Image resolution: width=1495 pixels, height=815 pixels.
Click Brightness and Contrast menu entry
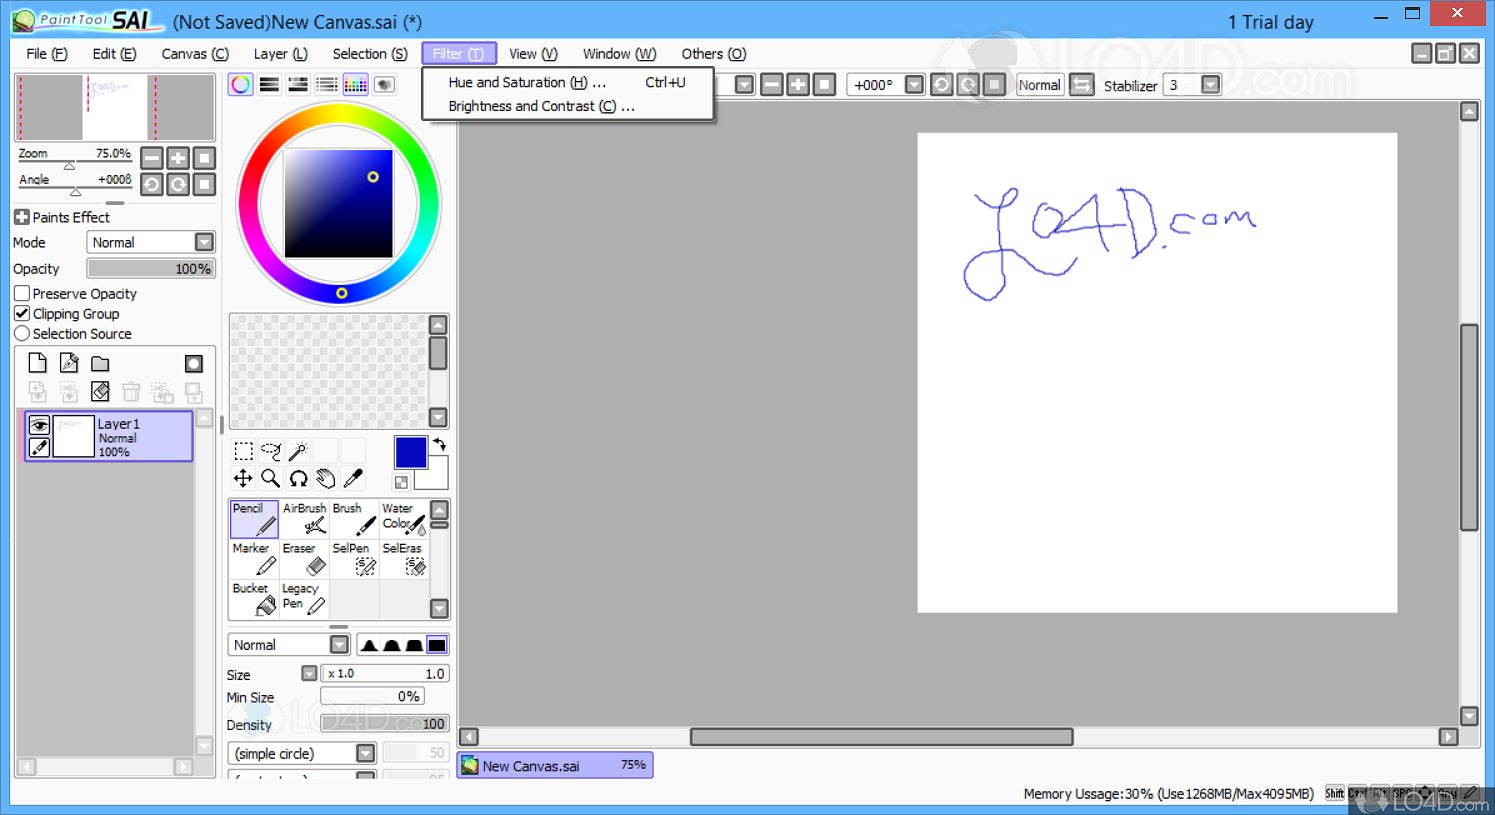(540, 107)
